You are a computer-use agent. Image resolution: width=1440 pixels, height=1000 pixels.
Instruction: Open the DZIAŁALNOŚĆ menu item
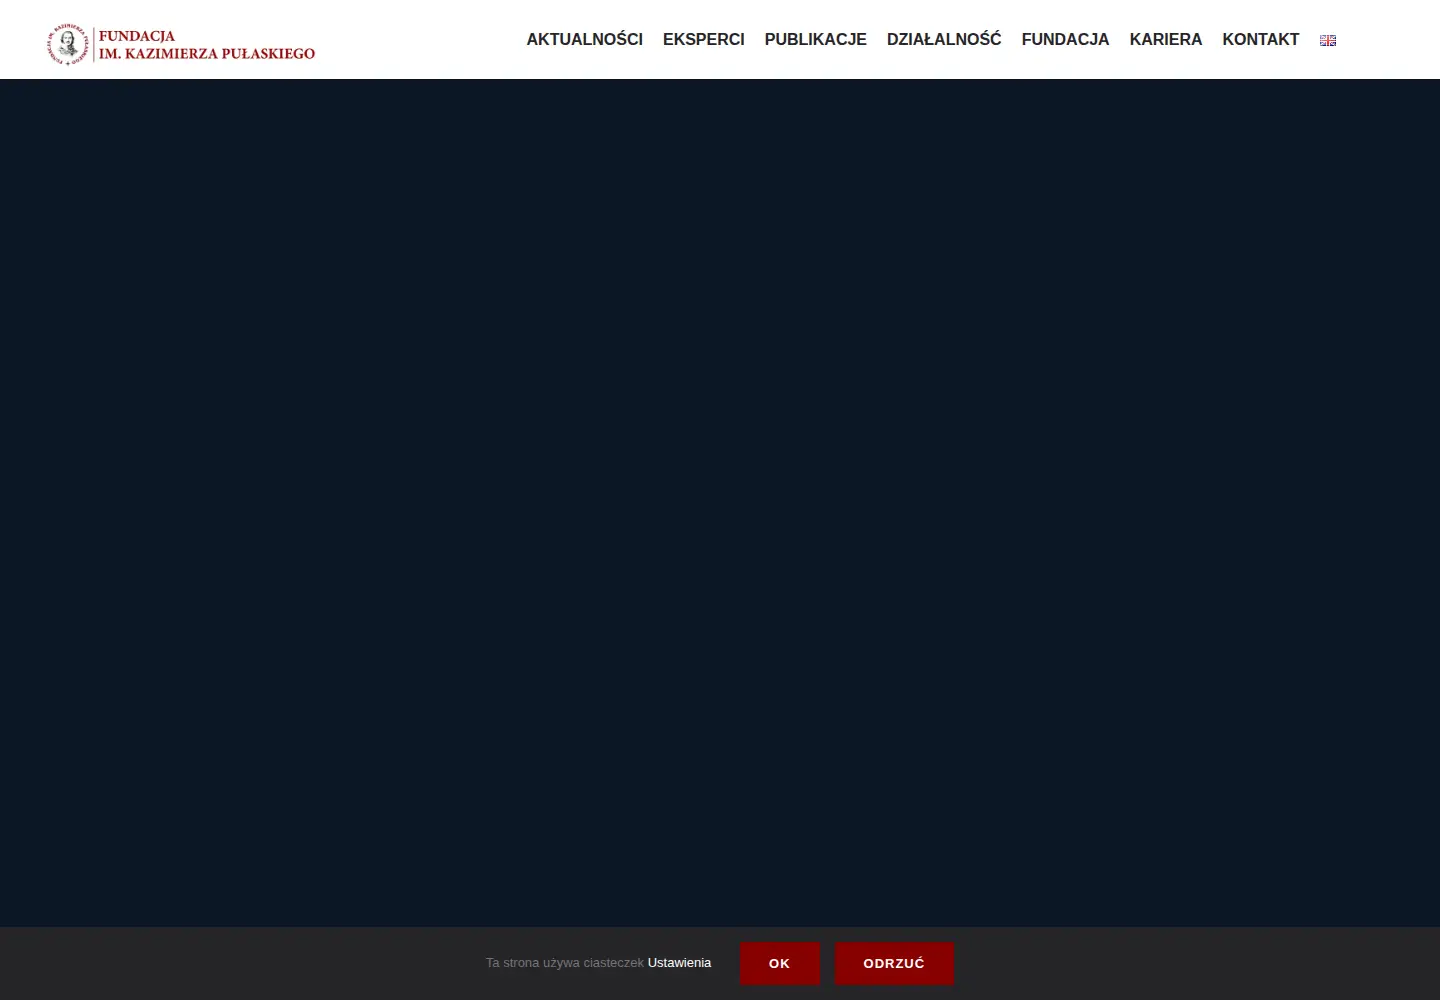tap(944, 39)
